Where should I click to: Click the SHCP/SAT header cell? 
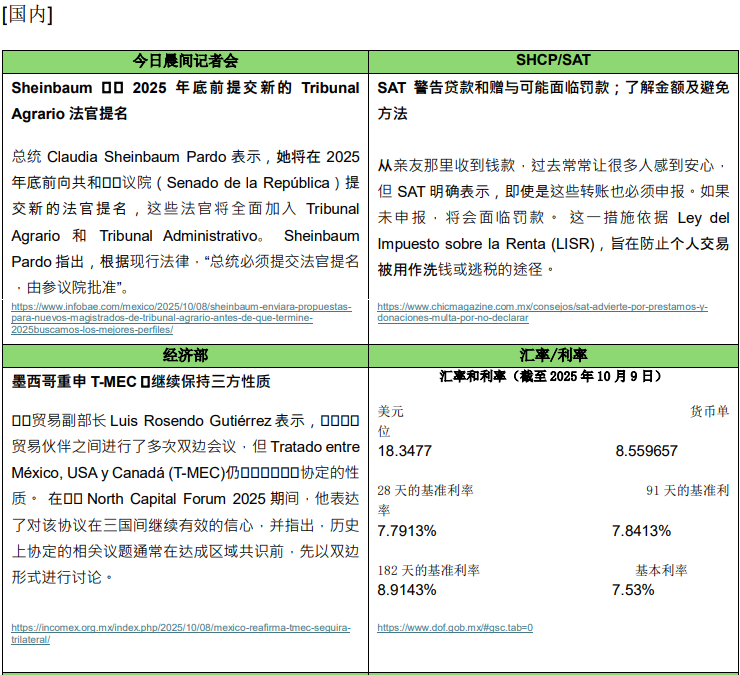[553, 61]
